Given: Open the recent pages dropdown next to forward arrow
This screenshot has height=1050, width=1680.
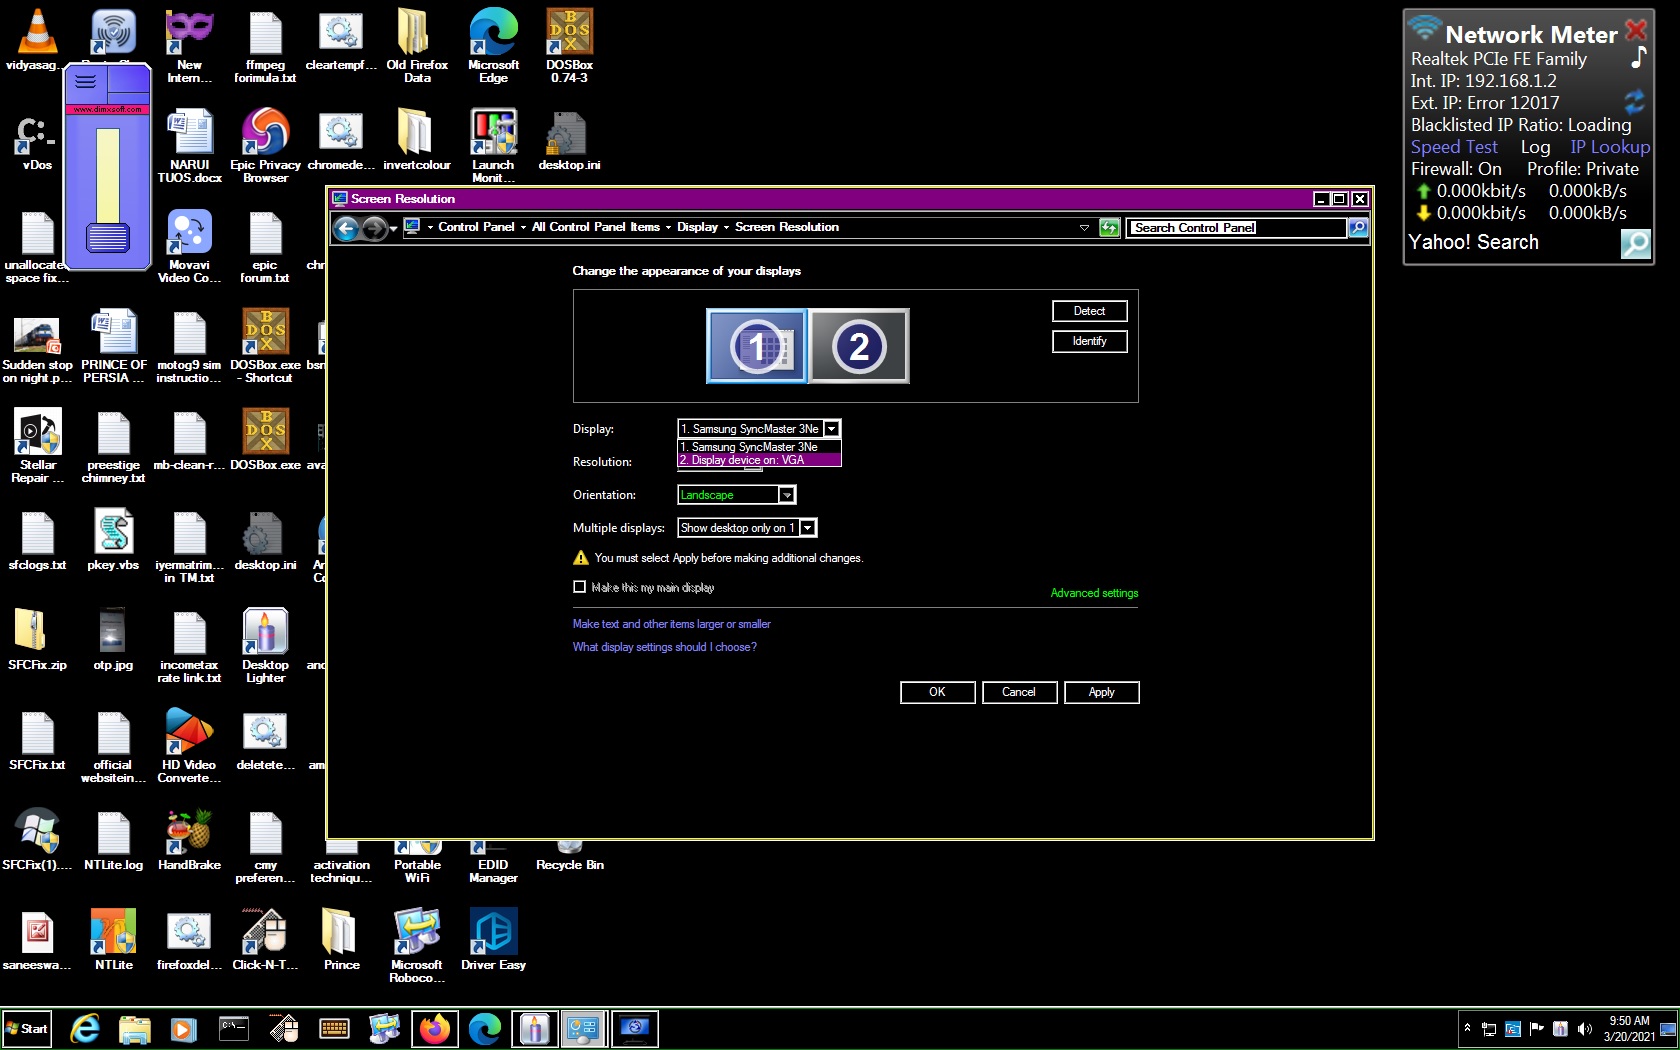Looking at the screenshot, I should click(393, 229).
